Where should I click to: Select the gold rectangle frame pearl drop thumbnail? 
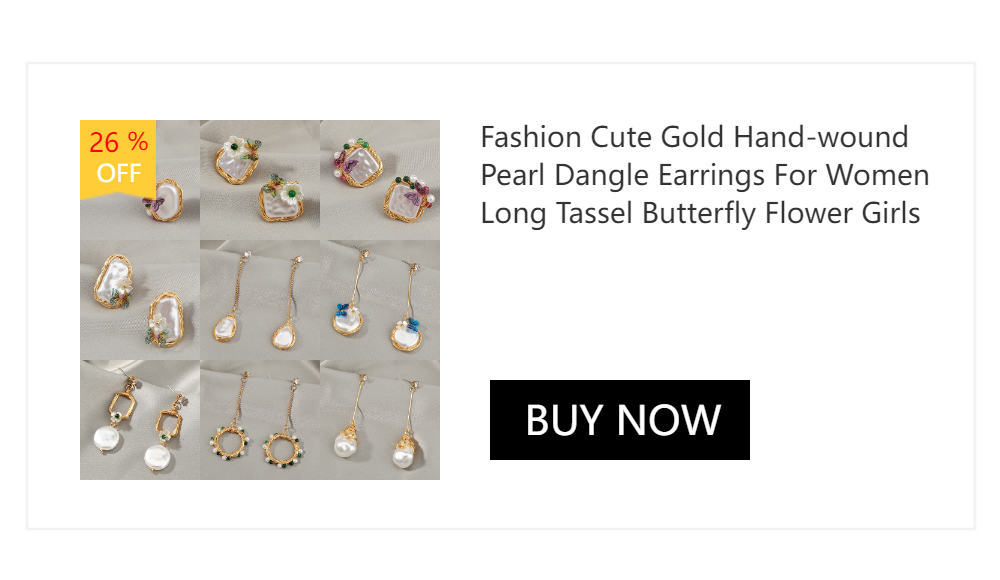pos(140,420)
